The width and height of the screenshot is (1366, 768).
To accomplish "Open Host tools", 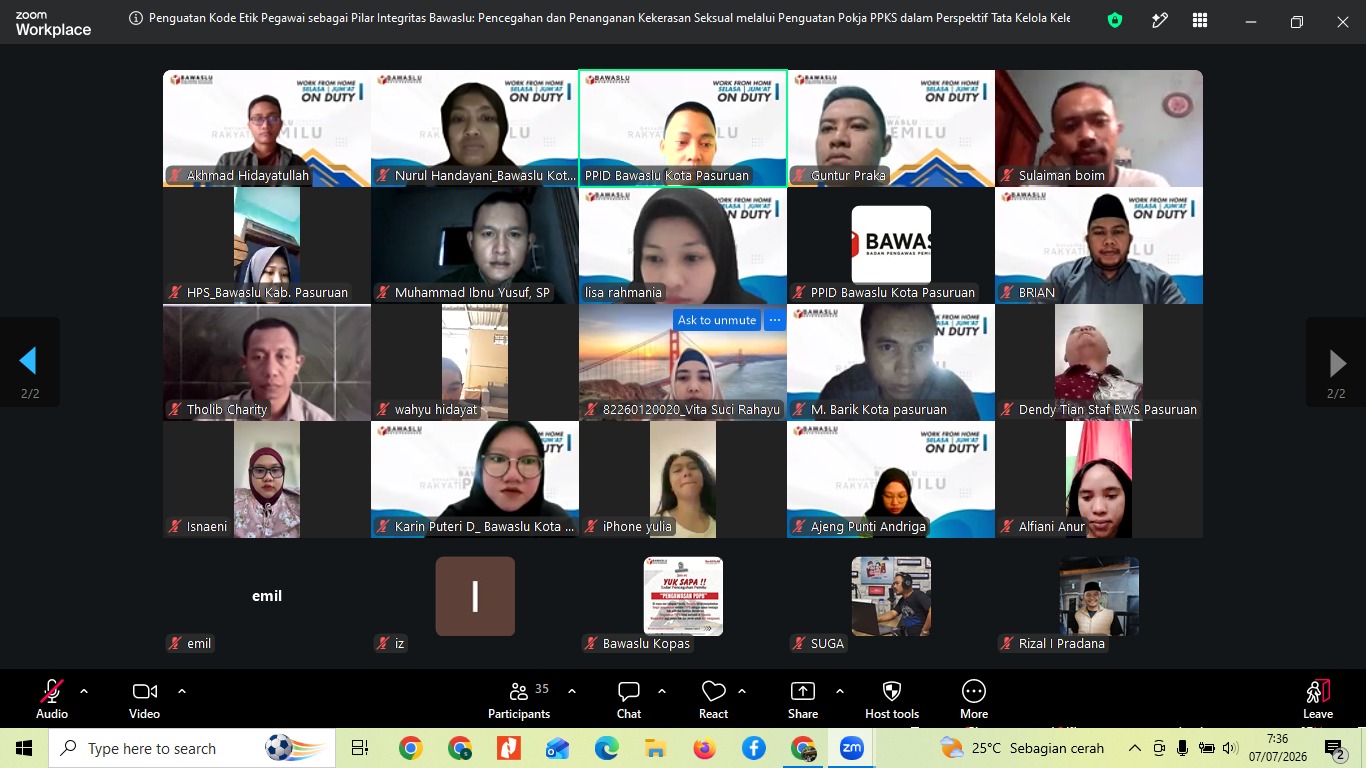I will (892, 699).
